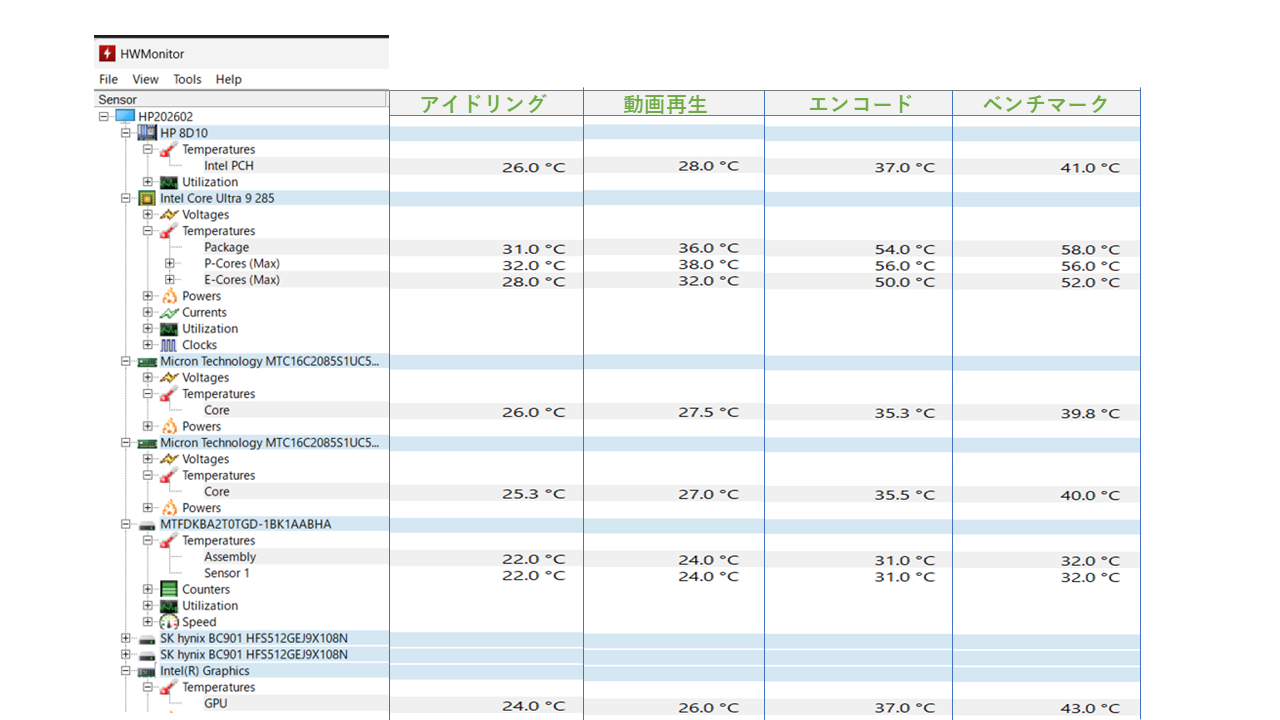Click the Speed gauge icon
Image resolution: width=1280 pixels, height=720 pixels.
tap(169, 622)
